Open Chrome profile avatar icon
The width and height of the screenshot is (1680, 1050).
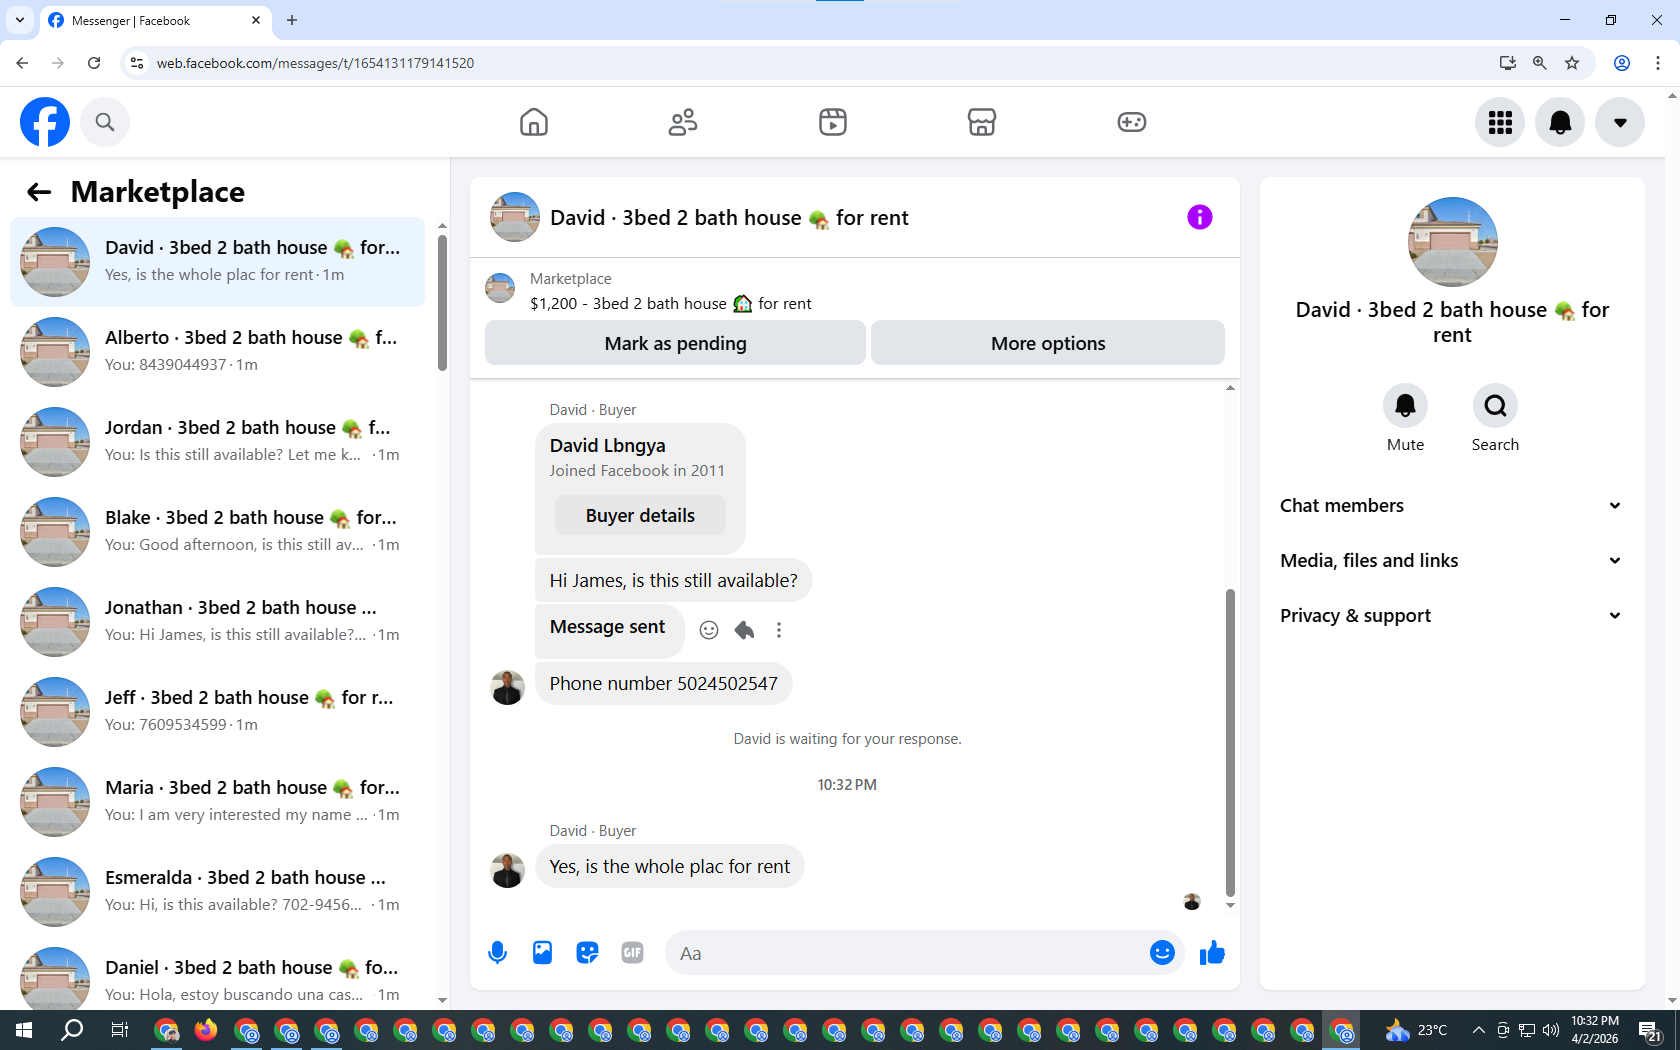click(x=1622, y=63)
